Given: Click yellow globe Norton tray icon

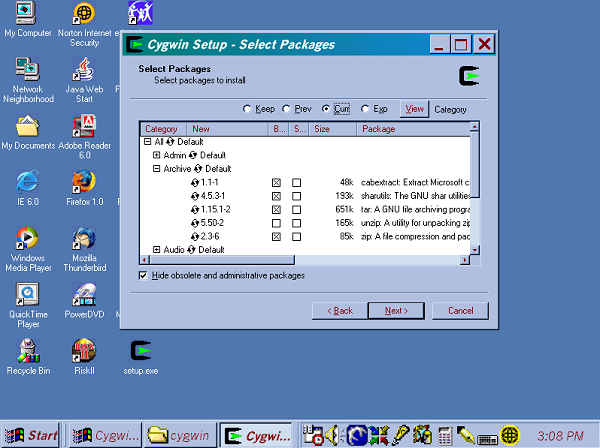Looking at the screenshot, I should 510,435.
